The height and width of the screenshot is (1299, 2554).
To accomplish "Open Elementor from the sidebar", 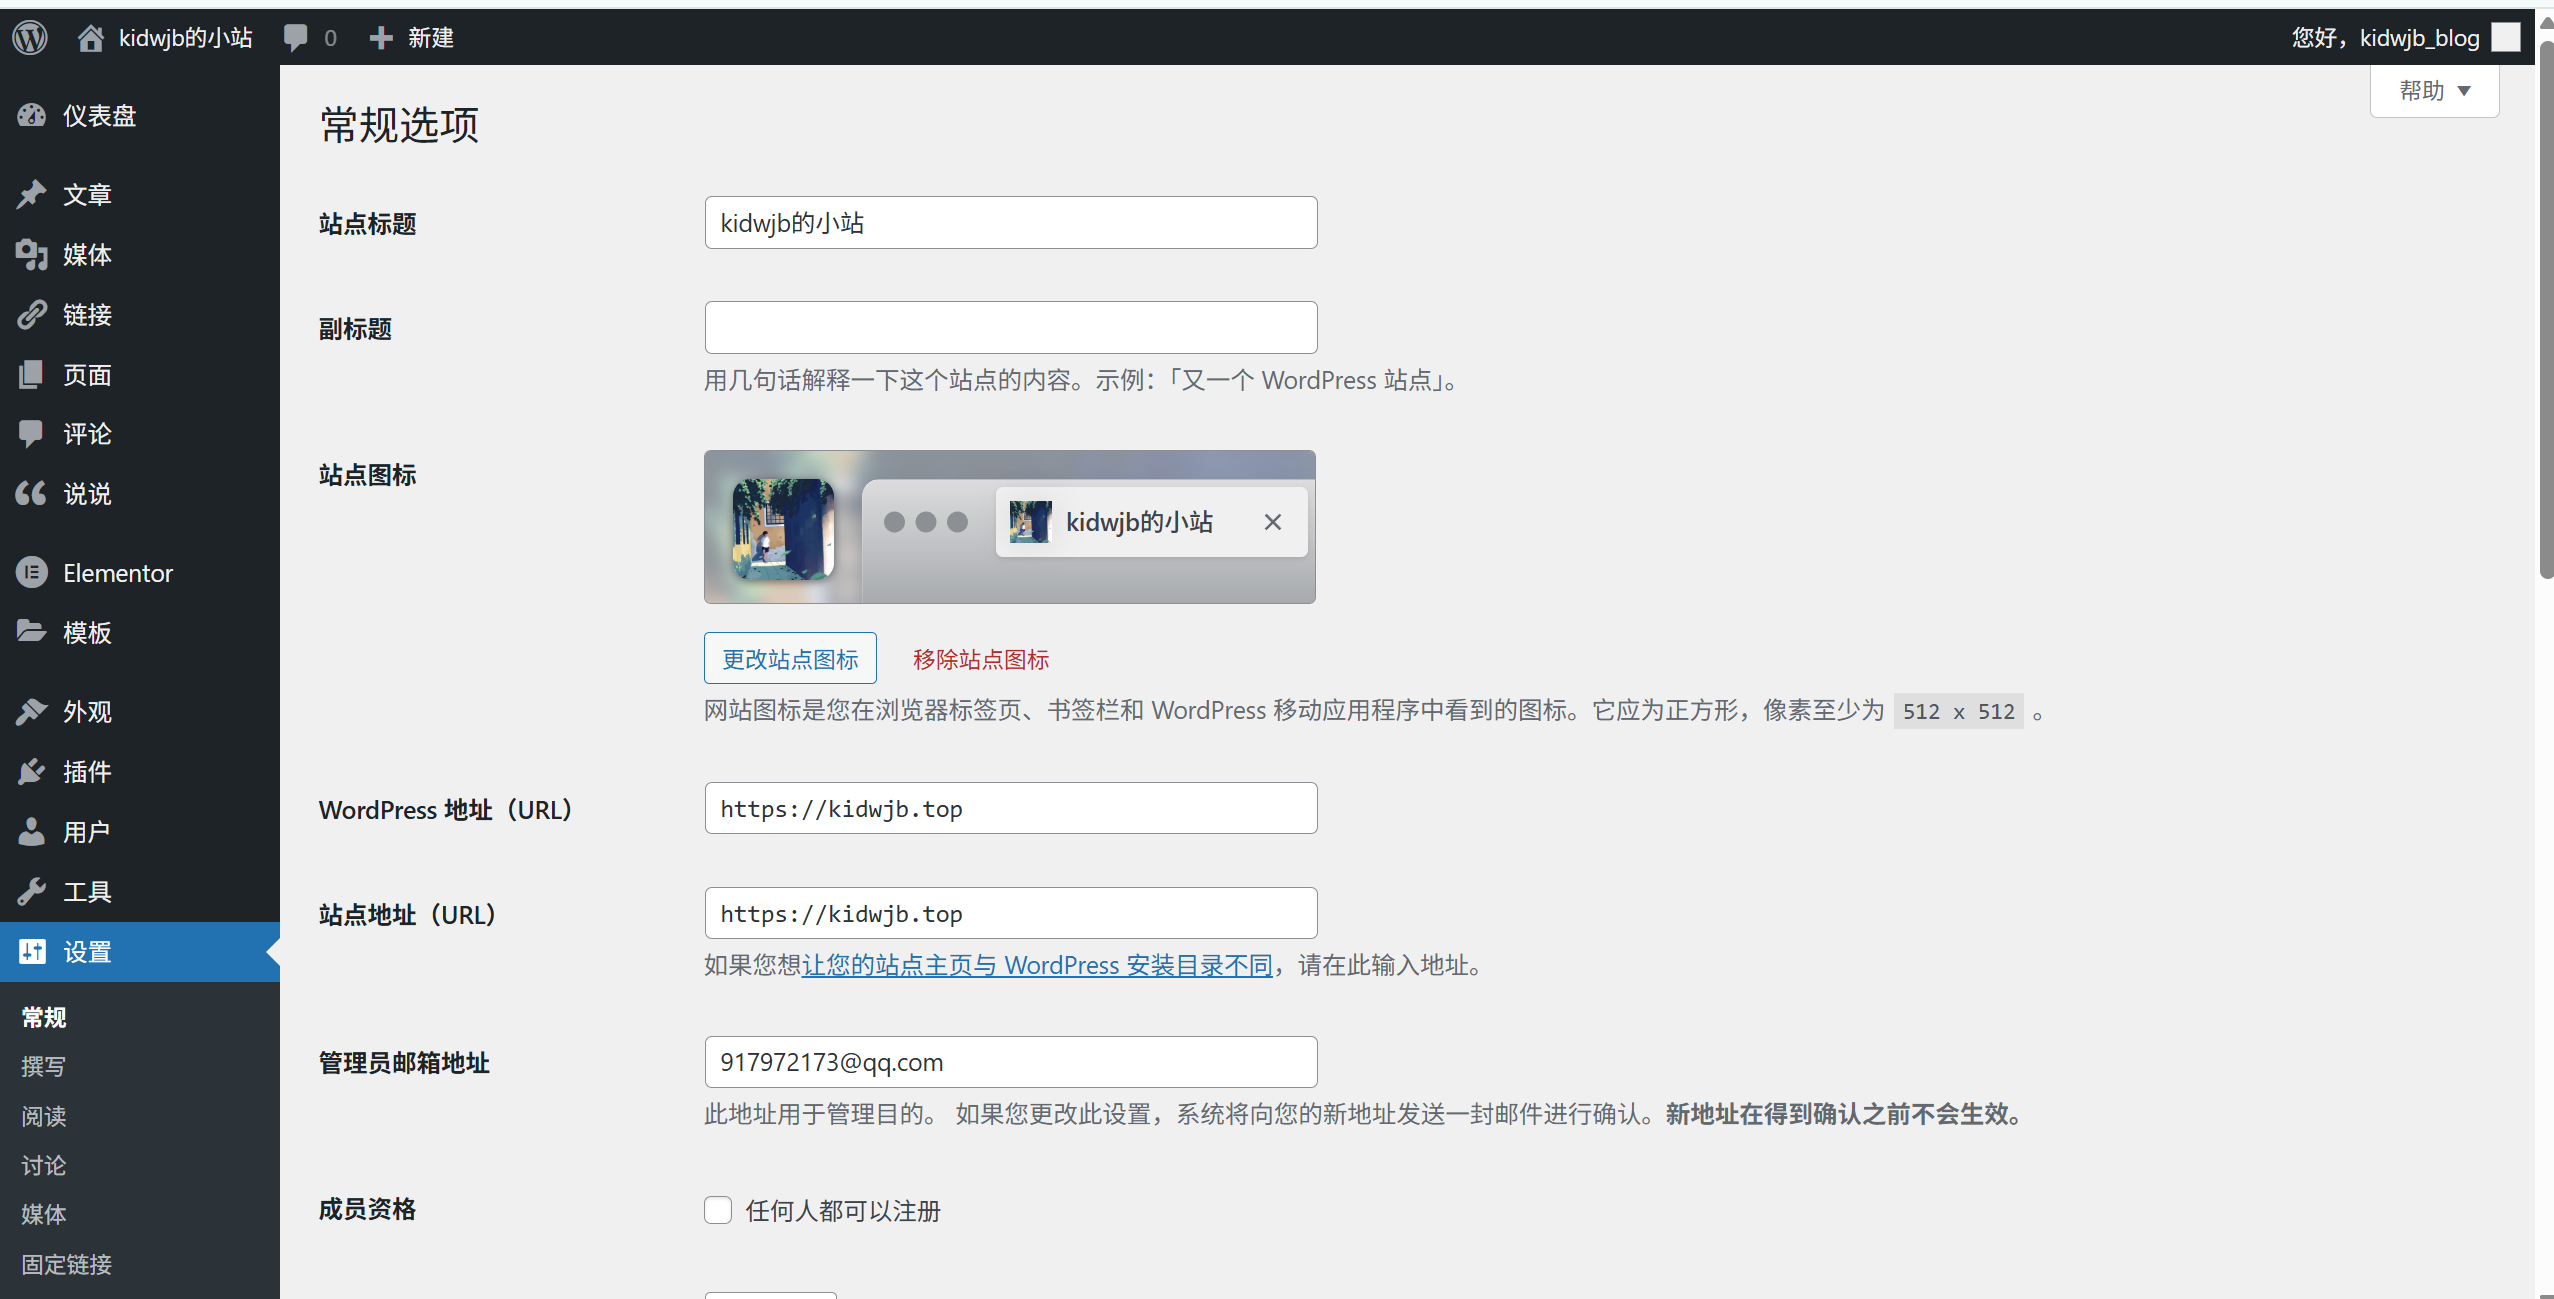I will [117, 573].
